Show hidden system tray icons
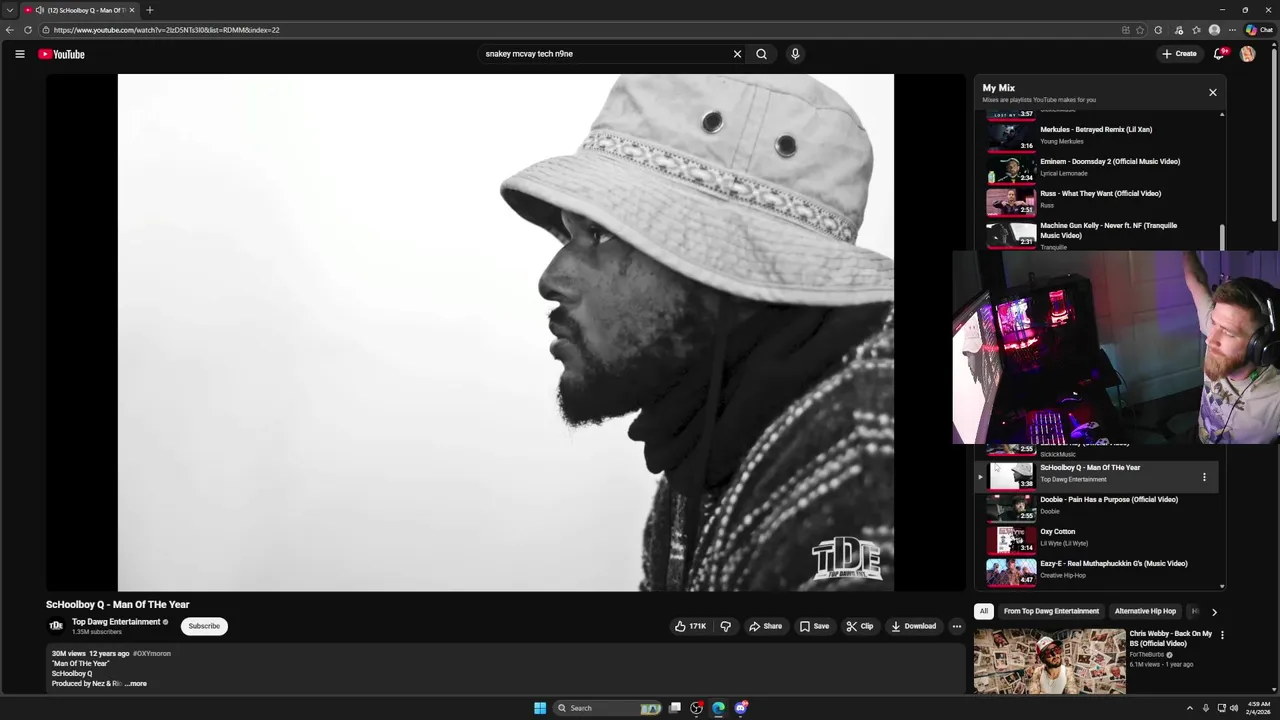1280x720 pixels. 1189,708
